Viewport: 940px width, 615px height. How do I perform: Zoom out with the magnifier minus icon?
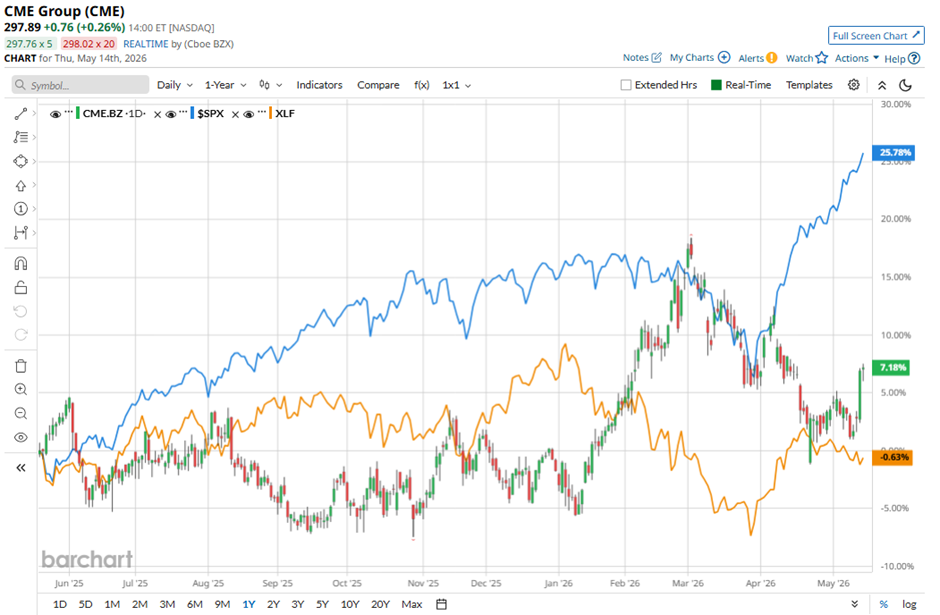click(20, 414)
